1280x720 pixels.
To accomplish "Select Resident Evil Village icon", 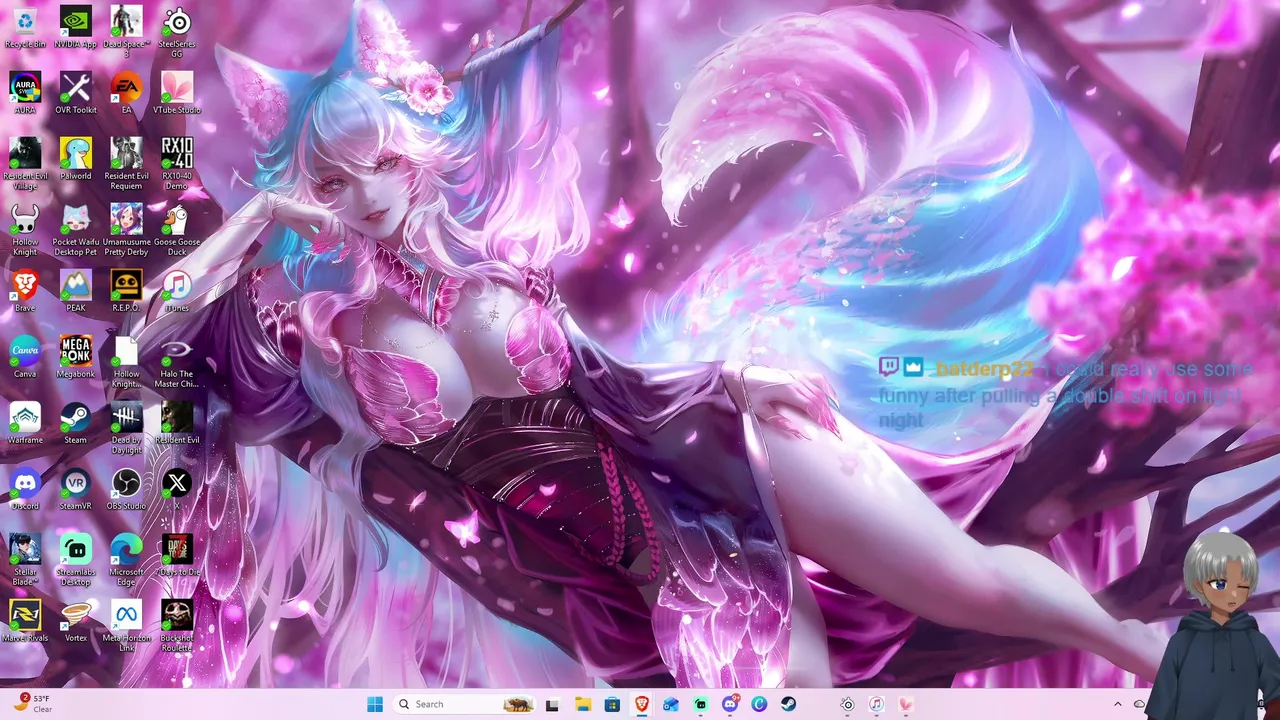I will 25,164.
